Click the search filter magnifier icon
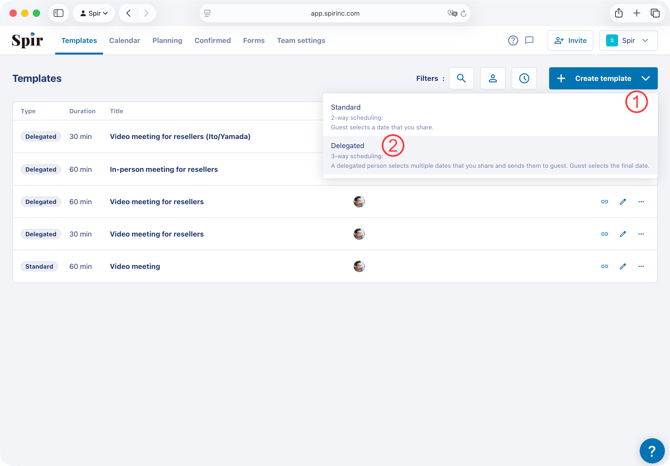 [x=461, y=78]
